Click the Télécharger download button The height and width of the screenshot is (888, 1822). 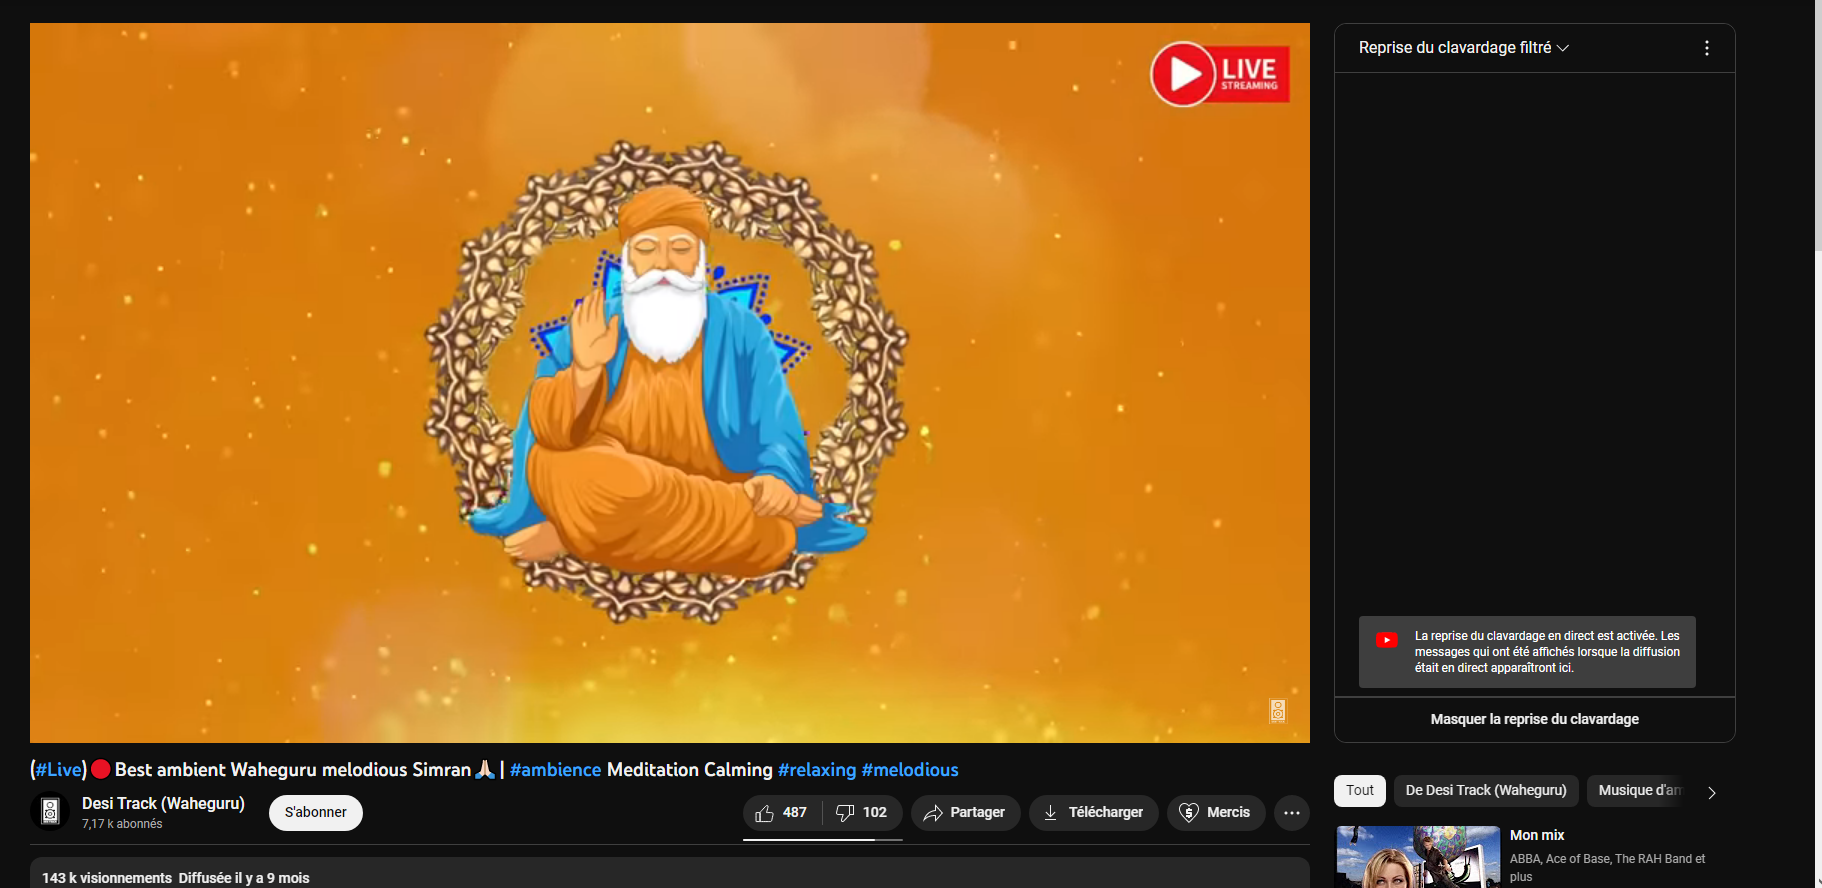tap(1093, 813)
